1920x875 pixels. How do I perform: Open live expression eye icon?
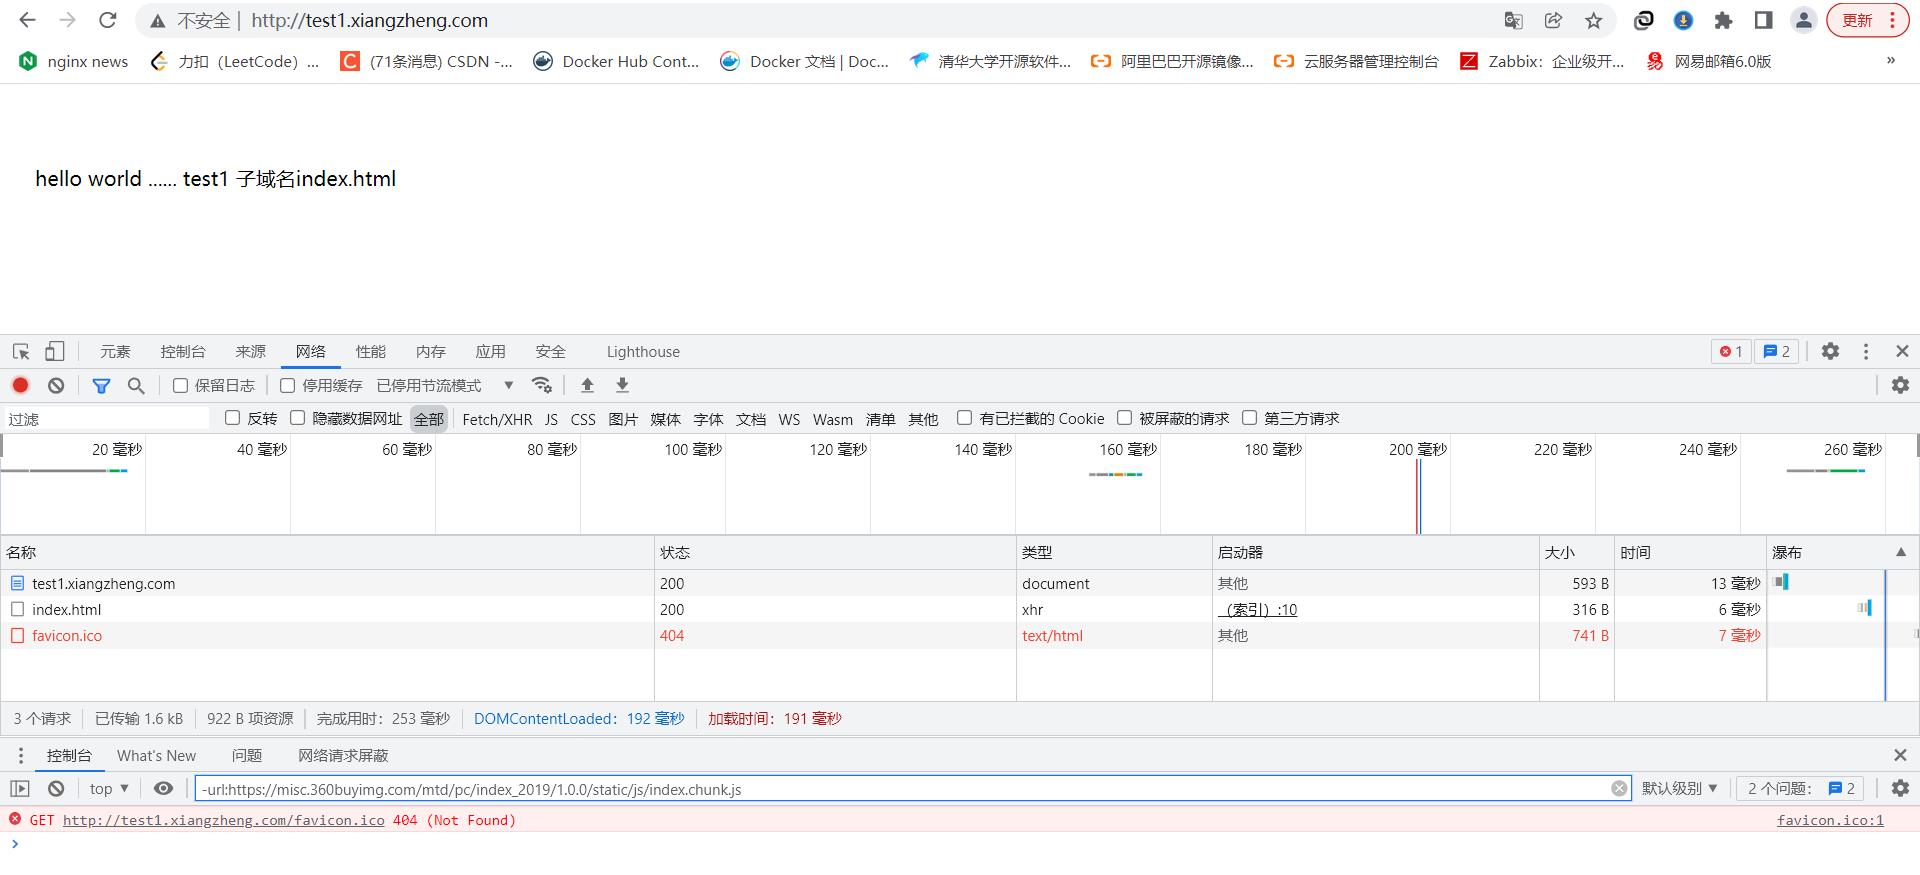[x=163, y=788]
